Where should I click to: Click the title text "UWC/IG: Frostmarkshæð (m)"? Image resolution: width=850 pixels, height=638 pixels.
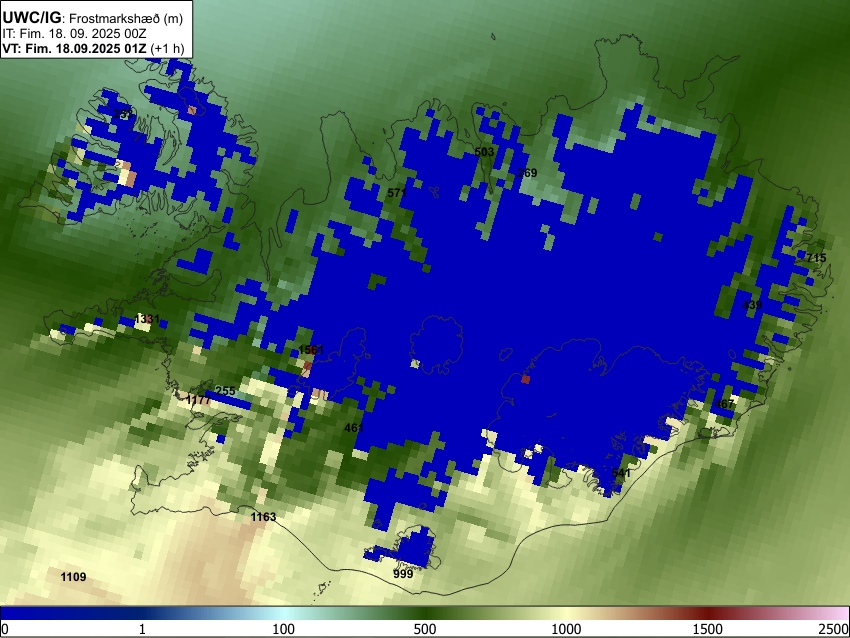93,18
